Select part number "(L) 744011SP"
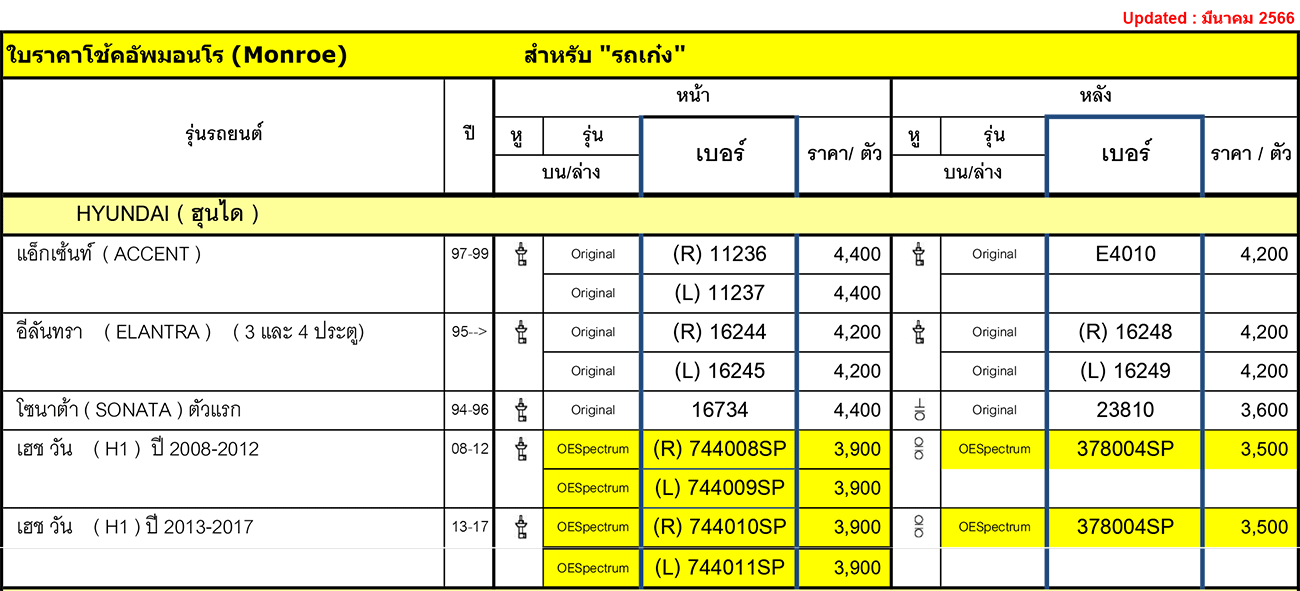Screen dimensions: 1300x591 click(x=720, y=566)
